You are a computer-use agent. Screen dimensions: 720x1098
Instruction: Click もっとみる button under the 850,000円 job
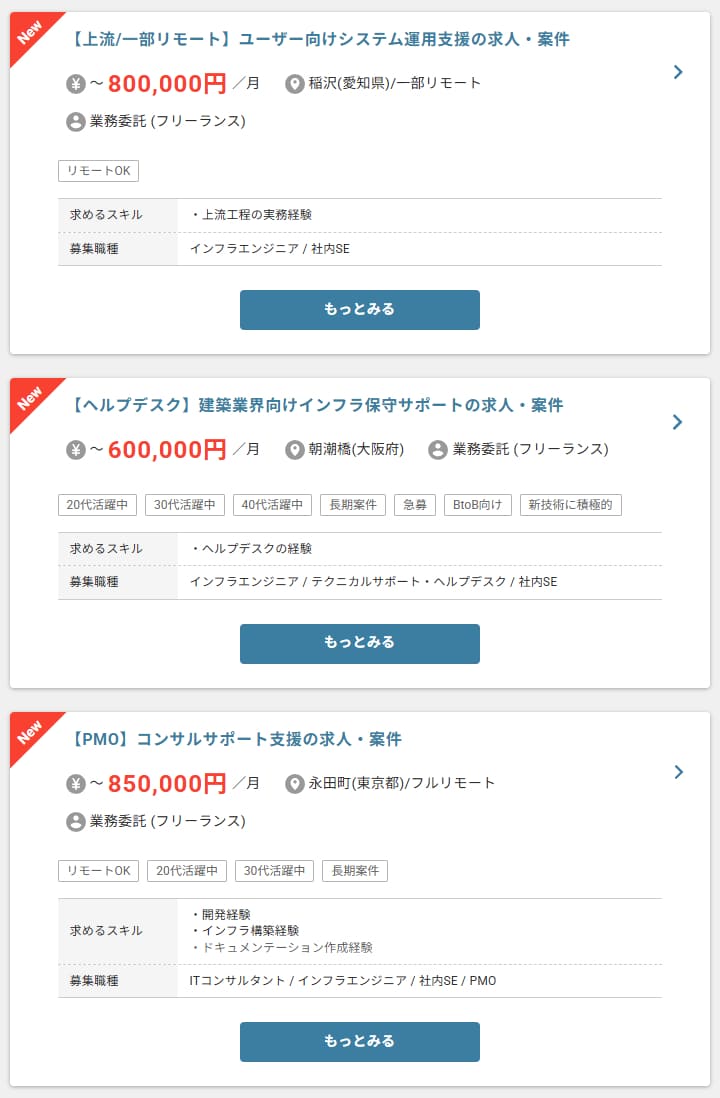pyautogui.click(x=360, y=1041)
